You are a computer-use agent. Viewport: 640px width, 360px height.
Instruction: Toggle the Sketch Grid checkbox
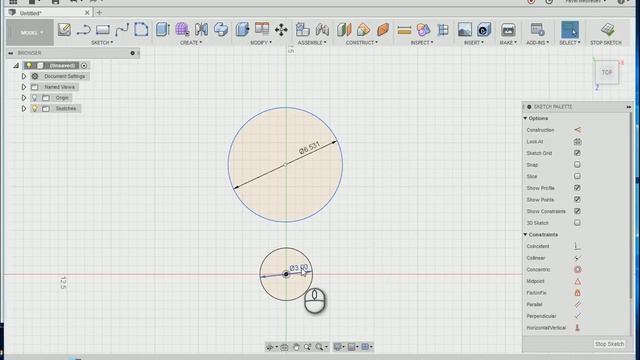click(x=577, y=153)
